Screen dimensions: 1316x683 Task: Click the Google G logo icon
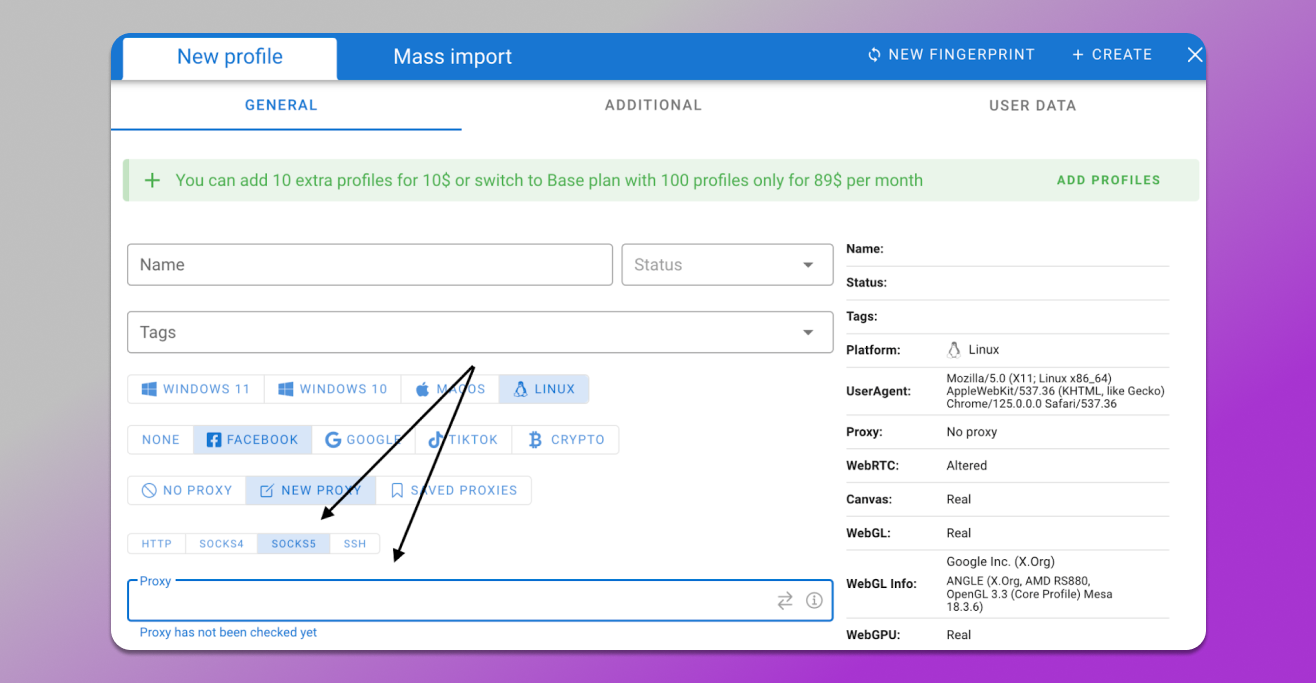pyautogui.click(x=333, y=440)
